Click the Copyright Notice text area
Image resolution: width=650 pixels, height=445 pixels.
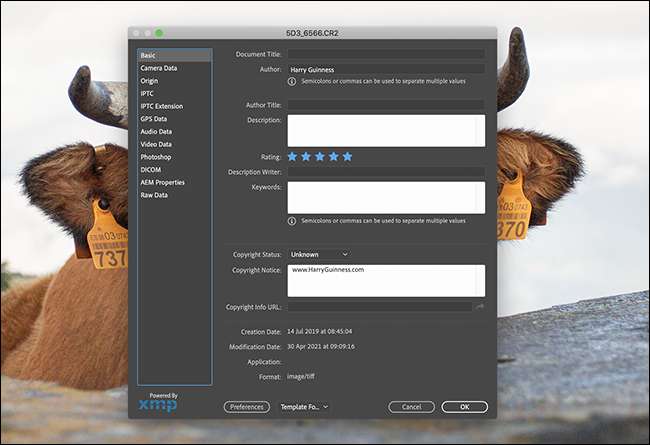pyautogui.click(x=385, y=281)
